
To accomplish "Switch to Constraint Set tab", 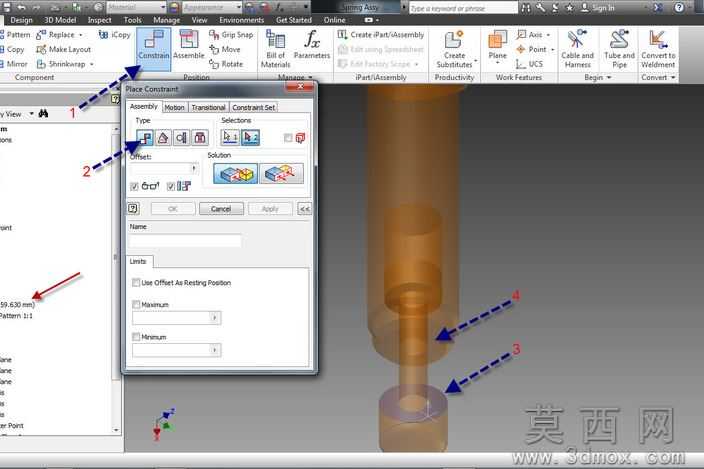I will [x=254, y=107].
